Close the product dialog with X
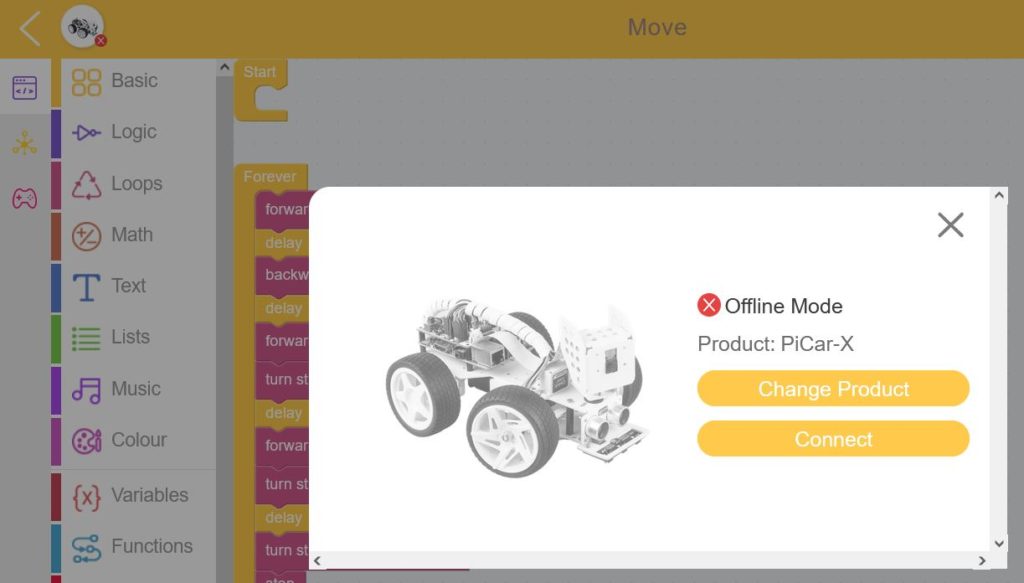The width and height of the screenshot is (1024, 583). 950,225
